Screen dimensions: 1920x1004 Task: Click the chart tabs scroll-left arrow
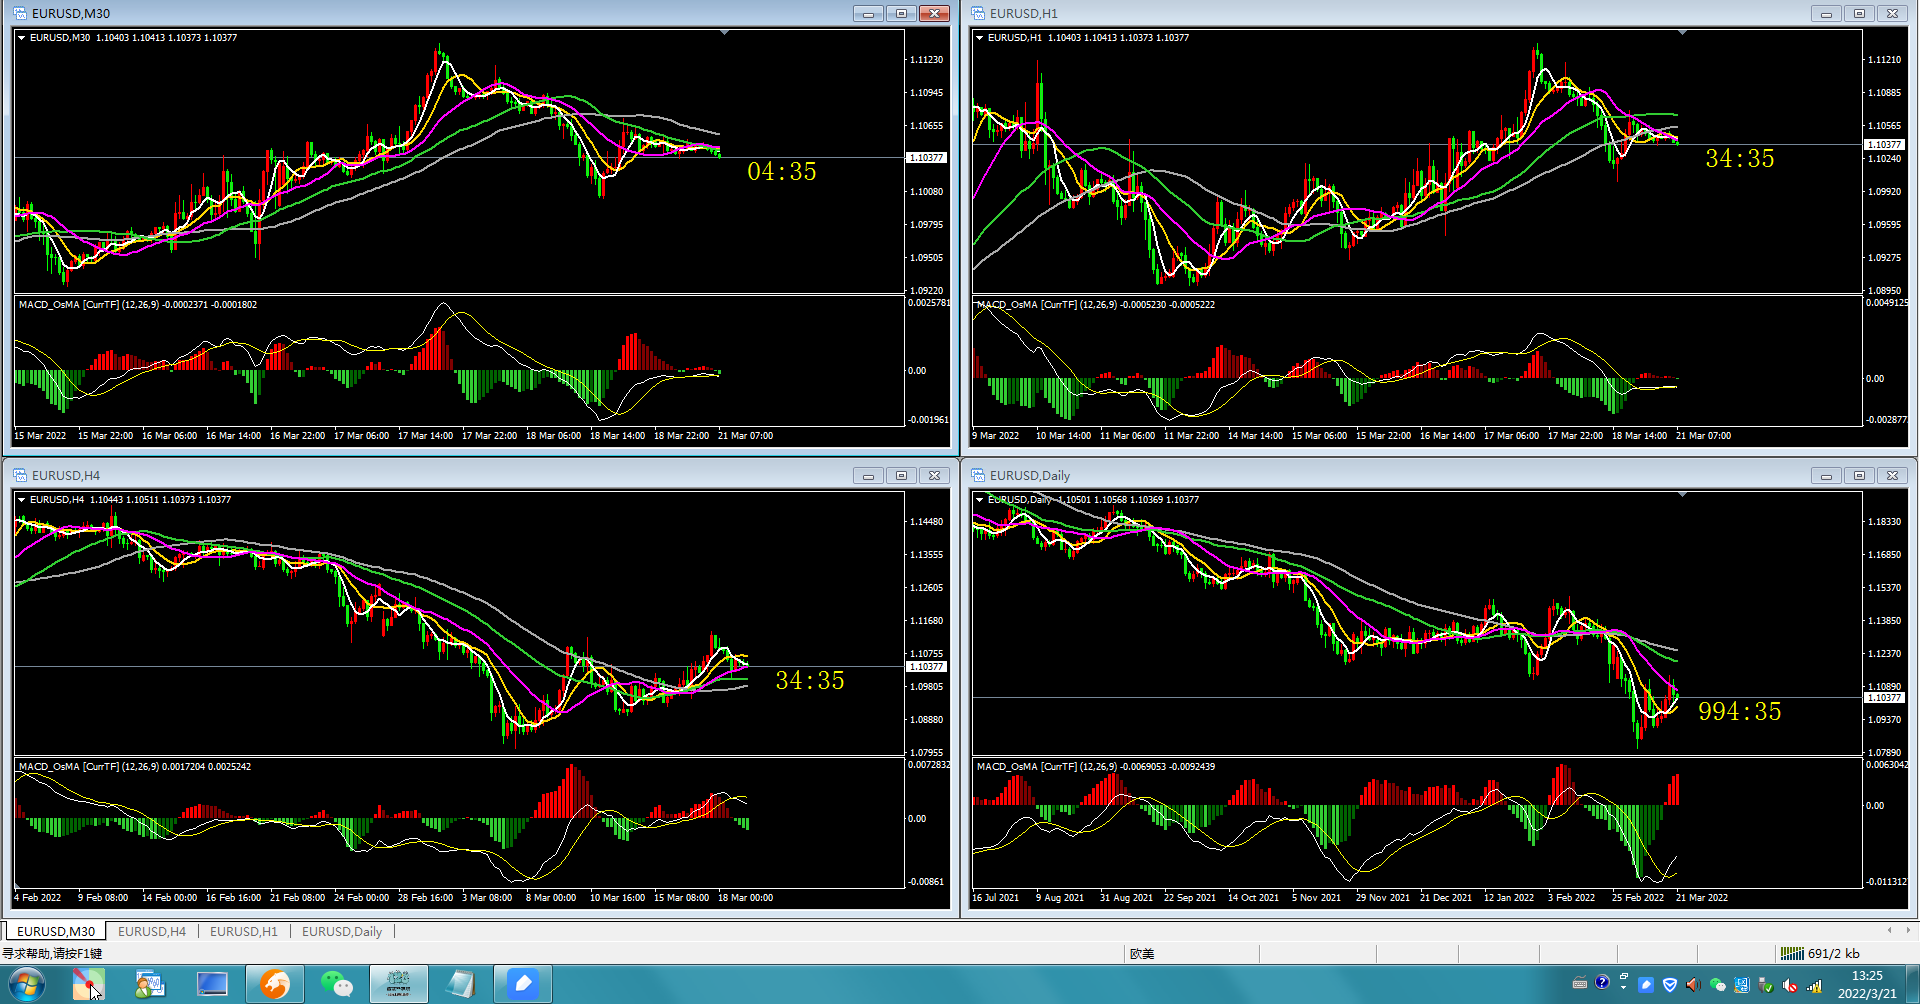point(1889,931)
